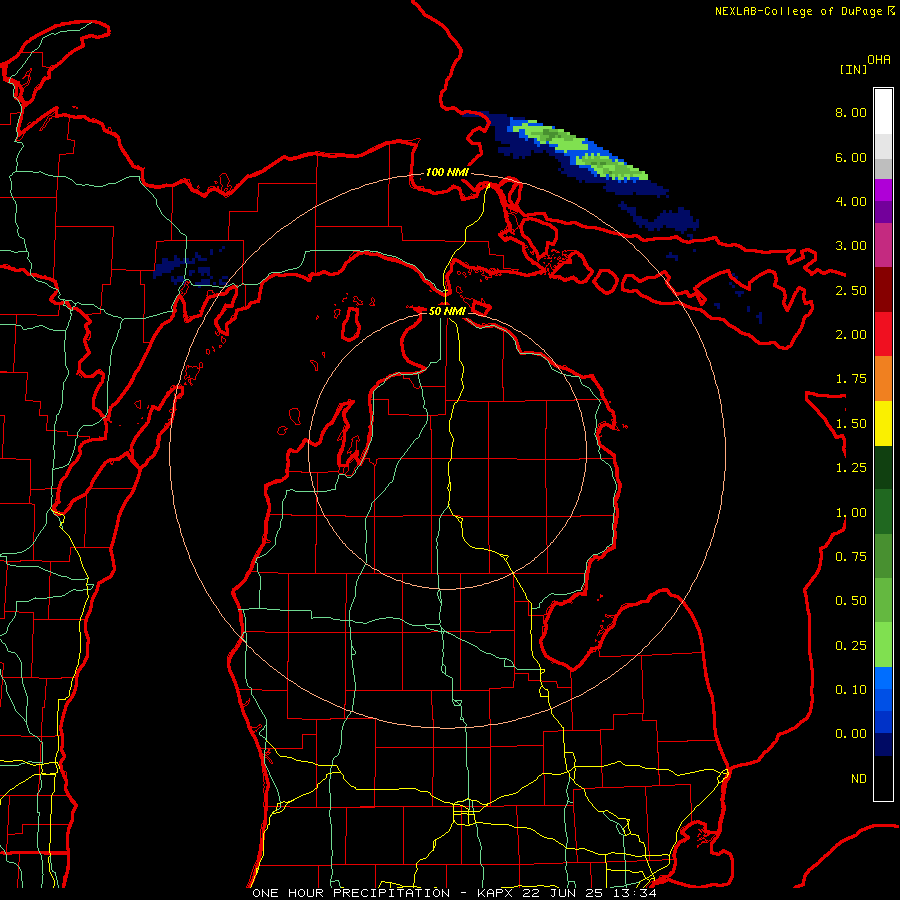Select the 1.25 legend value
The height and width of the screenshot is (900, 900).
click(x=851, y=468)
